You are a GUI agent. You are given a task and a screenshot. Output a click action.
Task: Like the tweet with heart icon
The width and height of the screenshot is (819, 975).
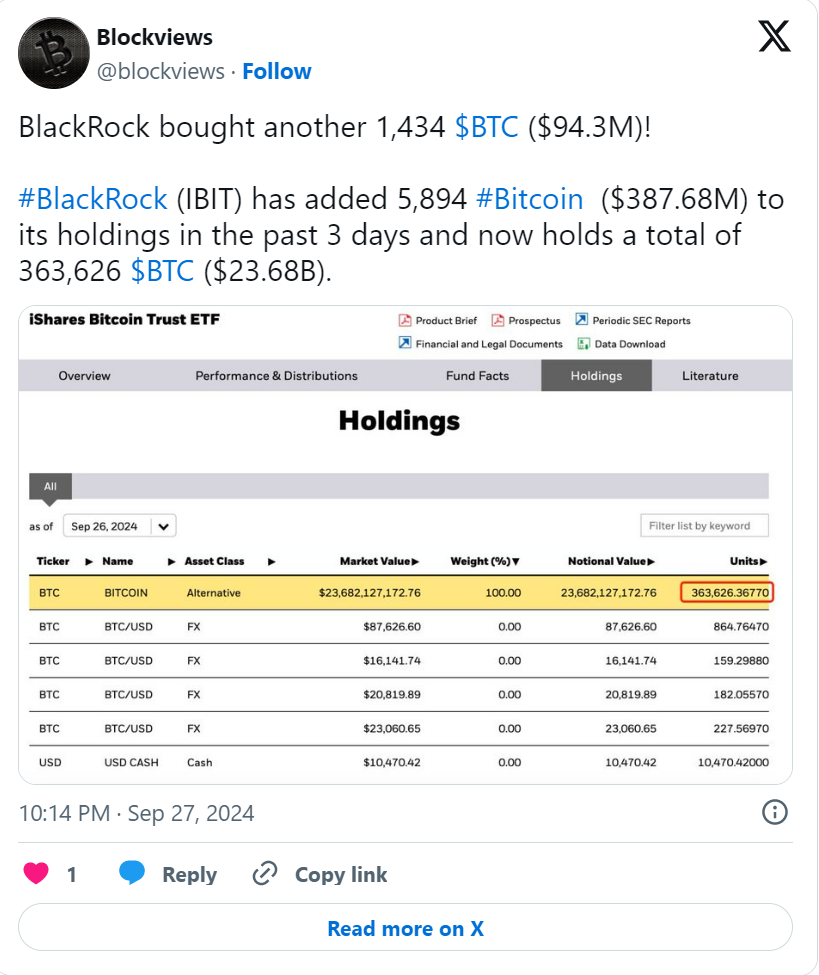click(36, 874)
